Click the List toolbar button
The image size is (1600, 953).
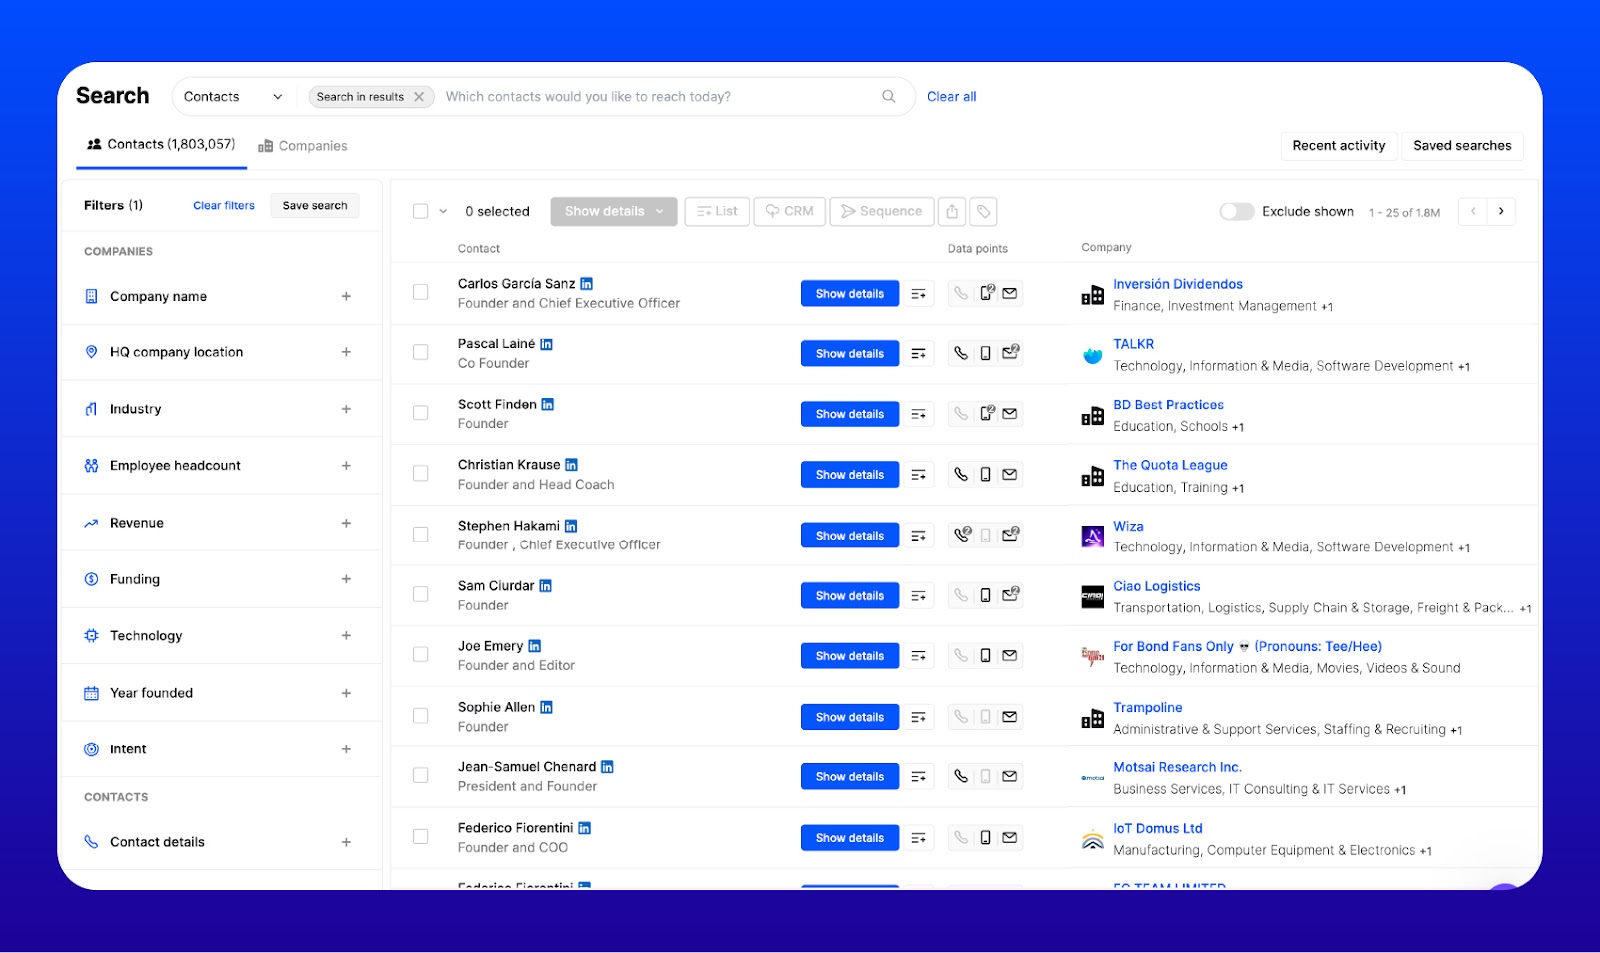coord(717,211)
